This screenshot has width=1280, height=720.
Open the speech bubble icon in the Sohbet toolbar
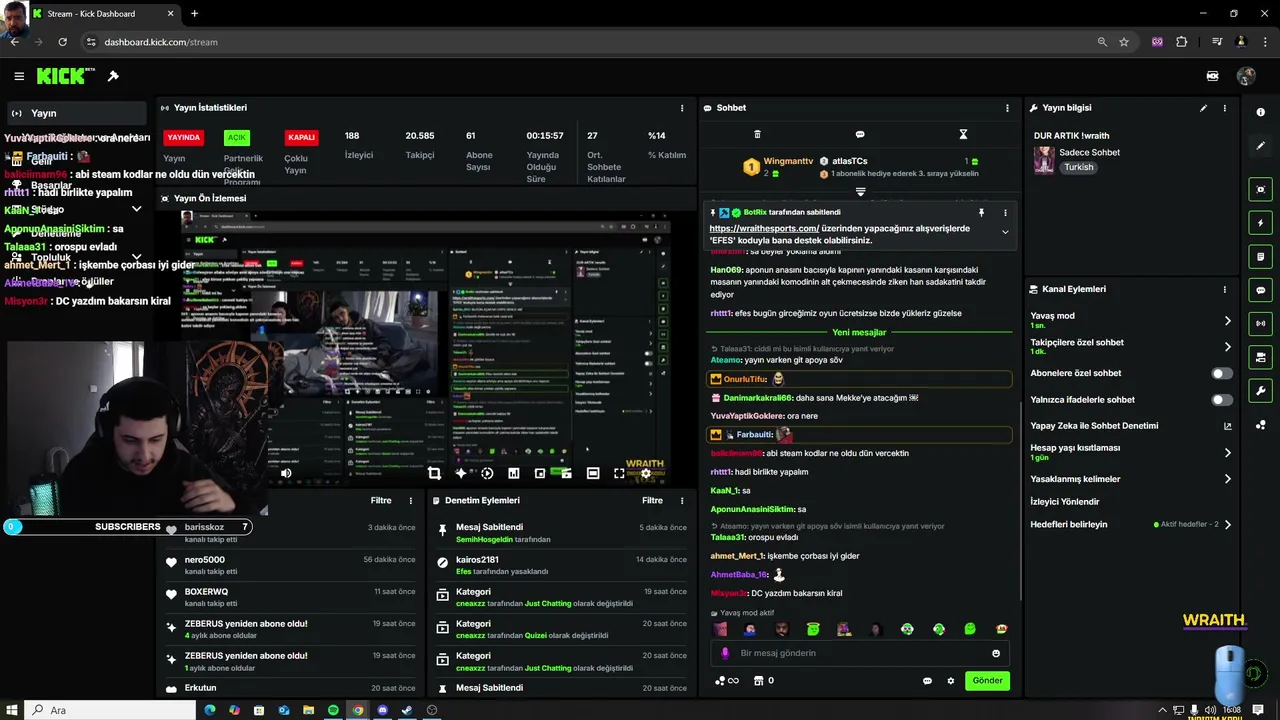[860, 134]
